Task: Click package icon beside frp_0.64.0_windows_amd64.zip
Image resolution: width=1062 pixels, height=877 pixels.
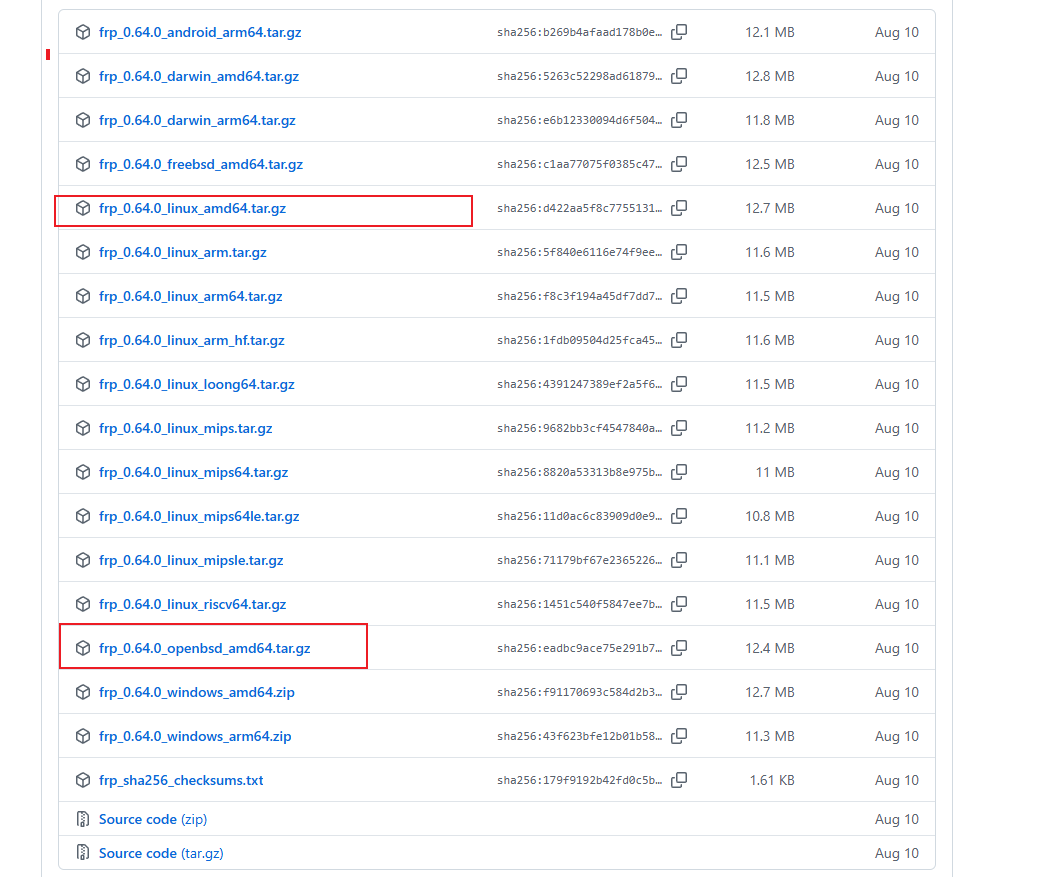Action: pyautogui.click(x=83, y=692)
